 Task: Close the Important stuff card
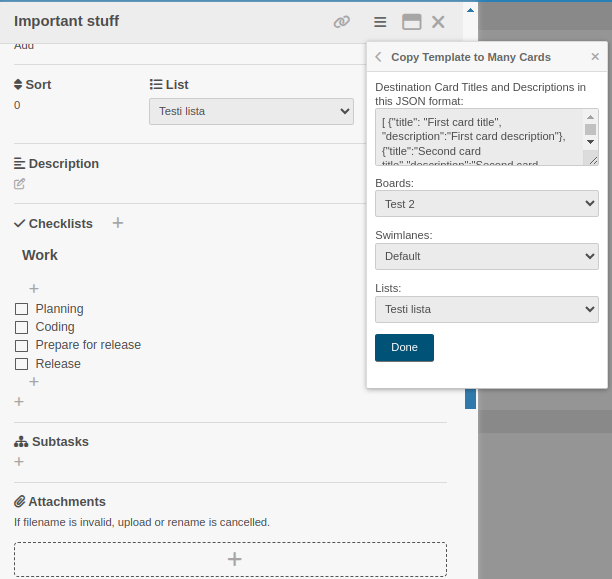(x=438, y=22)
